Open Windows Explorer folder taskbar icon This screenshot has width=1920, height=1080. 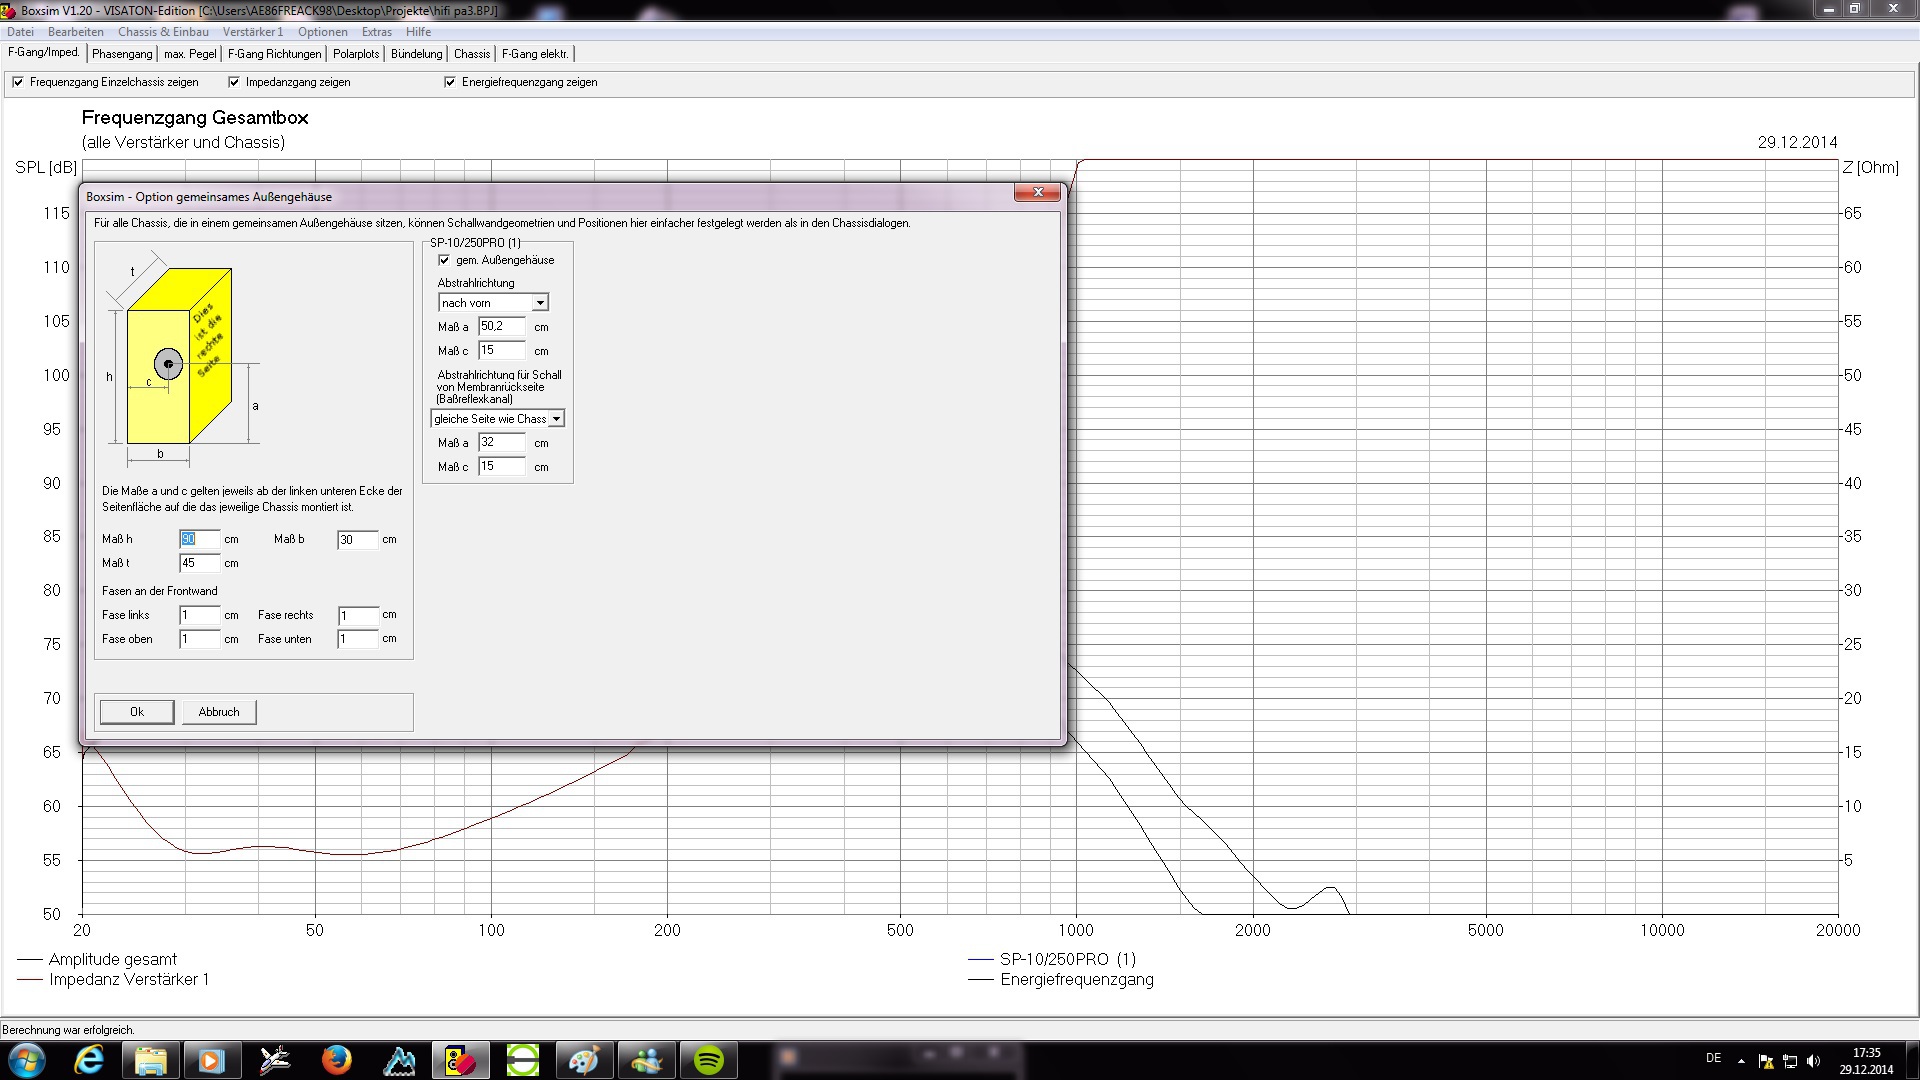point(150,1060)
